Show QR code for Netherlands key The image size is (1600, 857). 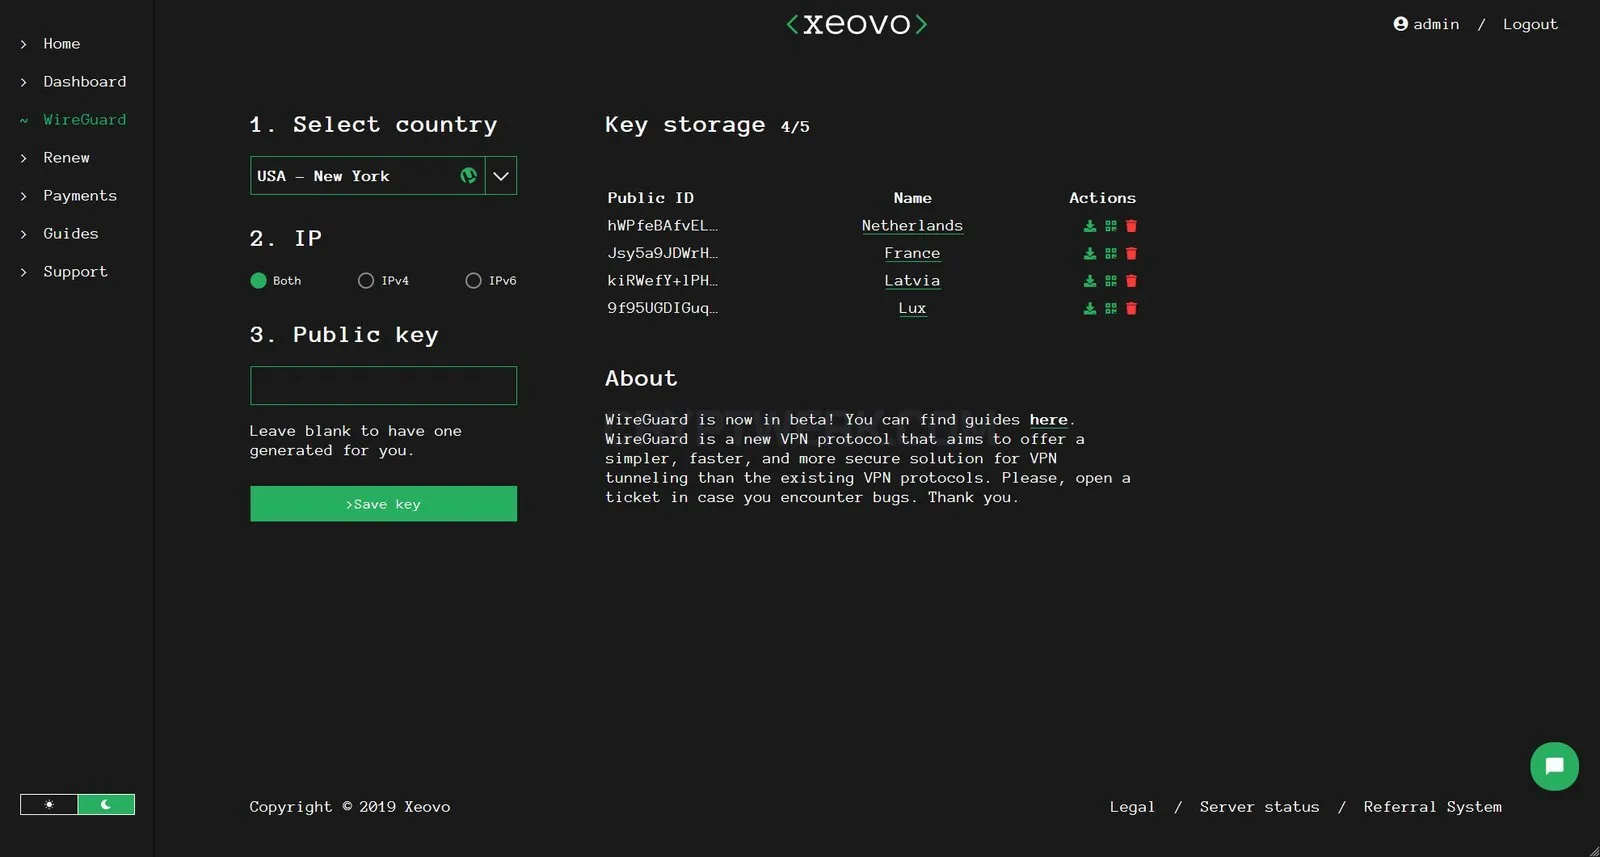(1111, 226)
